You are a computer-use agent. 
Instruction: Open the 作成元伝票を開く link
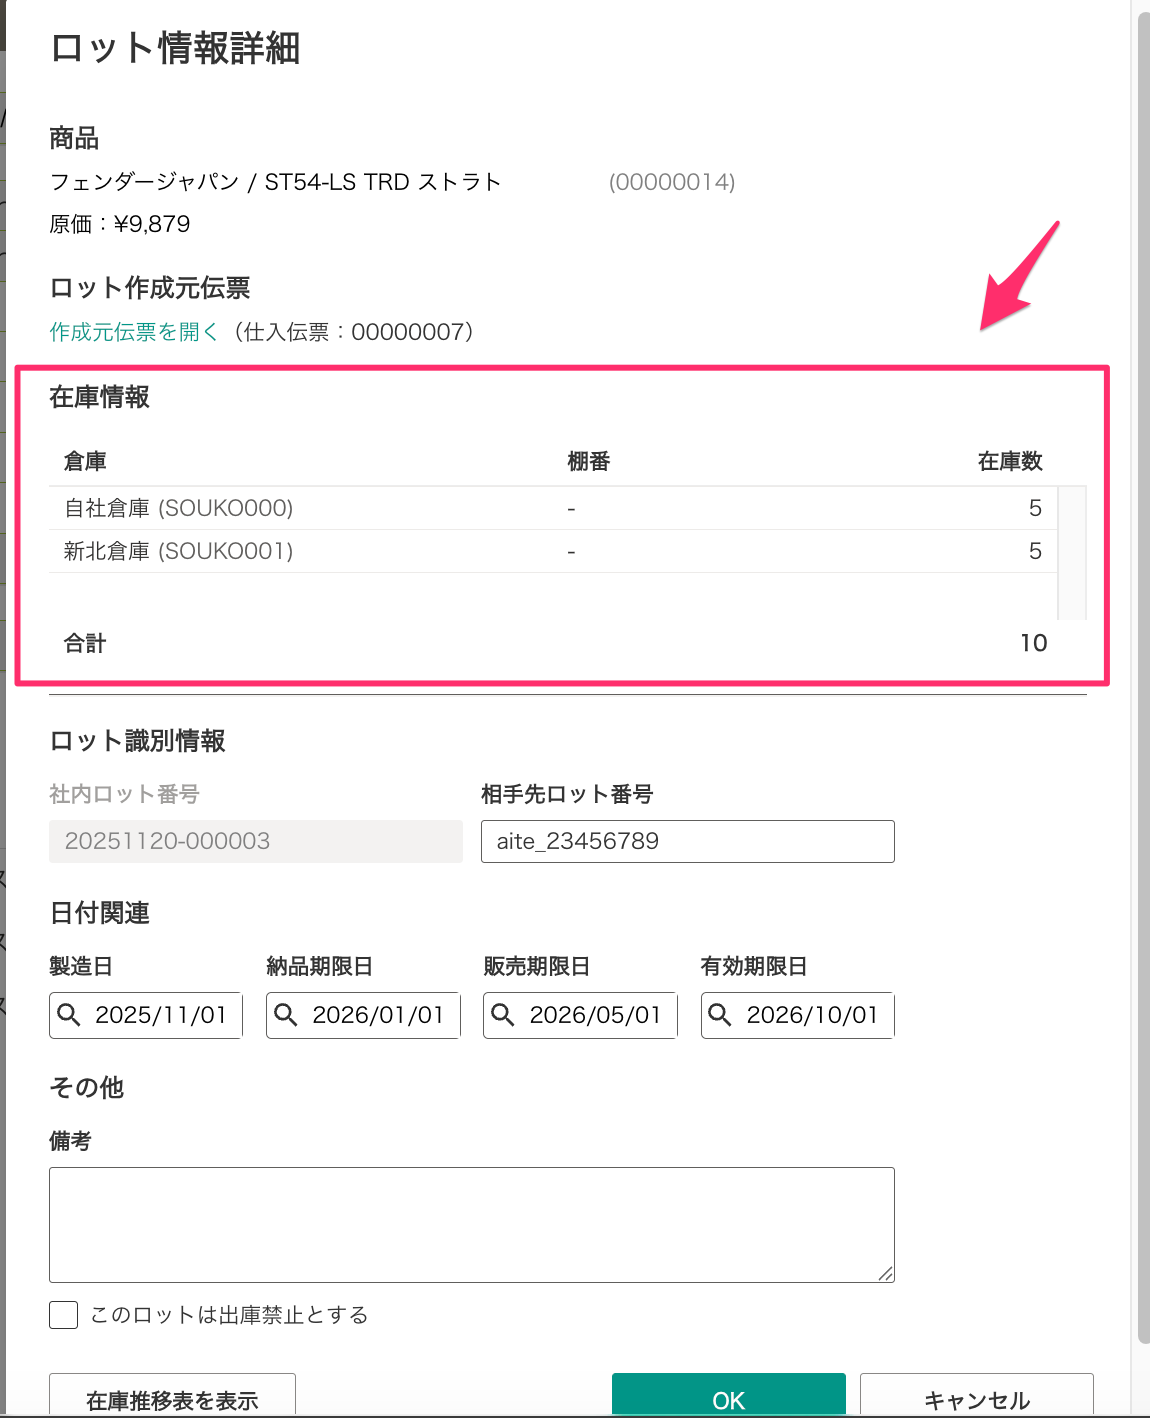click(134, 332)
